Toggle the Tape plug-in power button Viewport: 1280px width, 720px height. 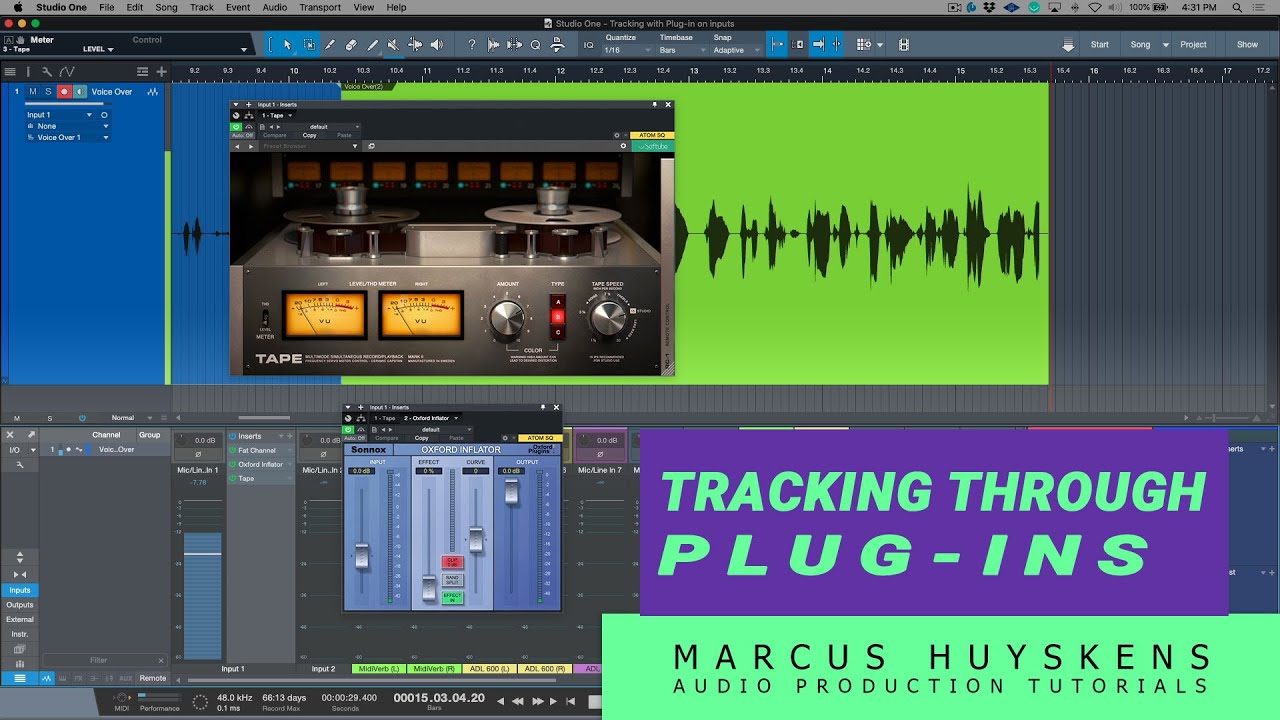click(236, 127)
